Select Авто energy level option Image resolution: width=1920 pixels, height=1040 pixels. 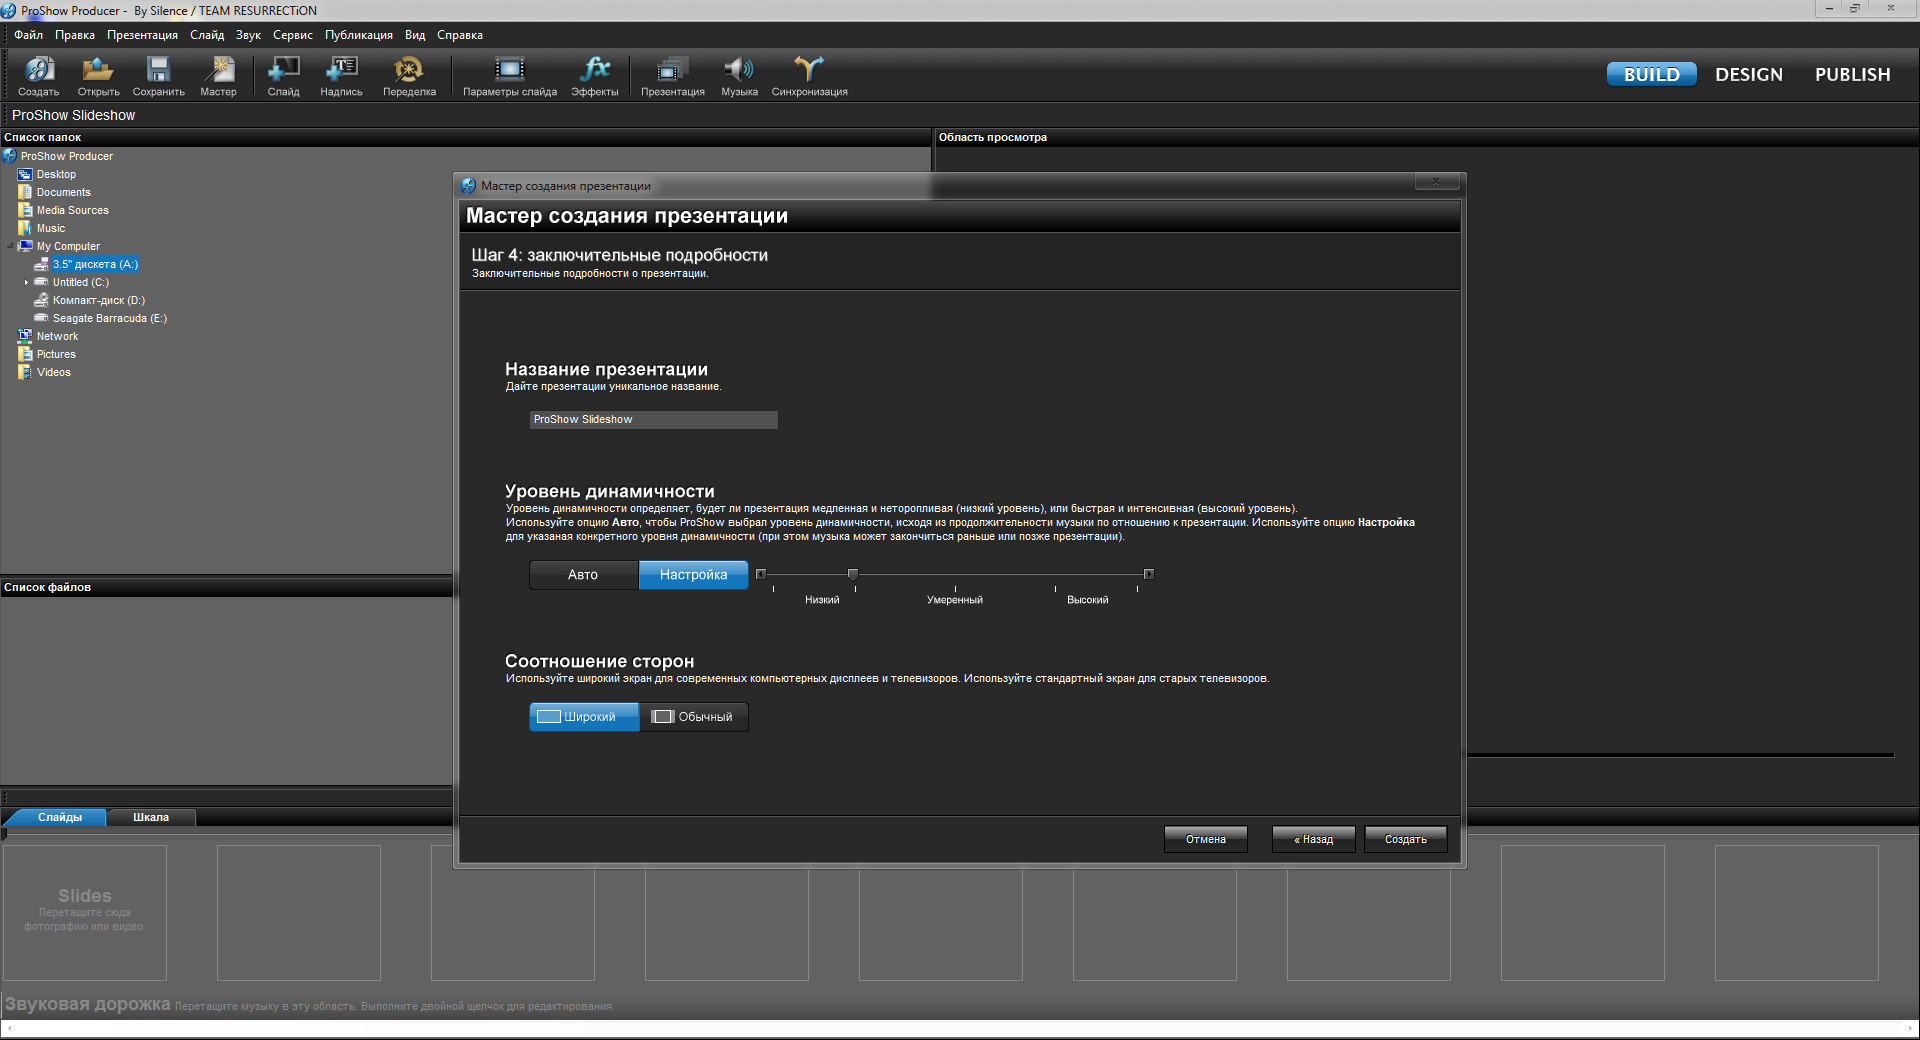click(583, 575)
